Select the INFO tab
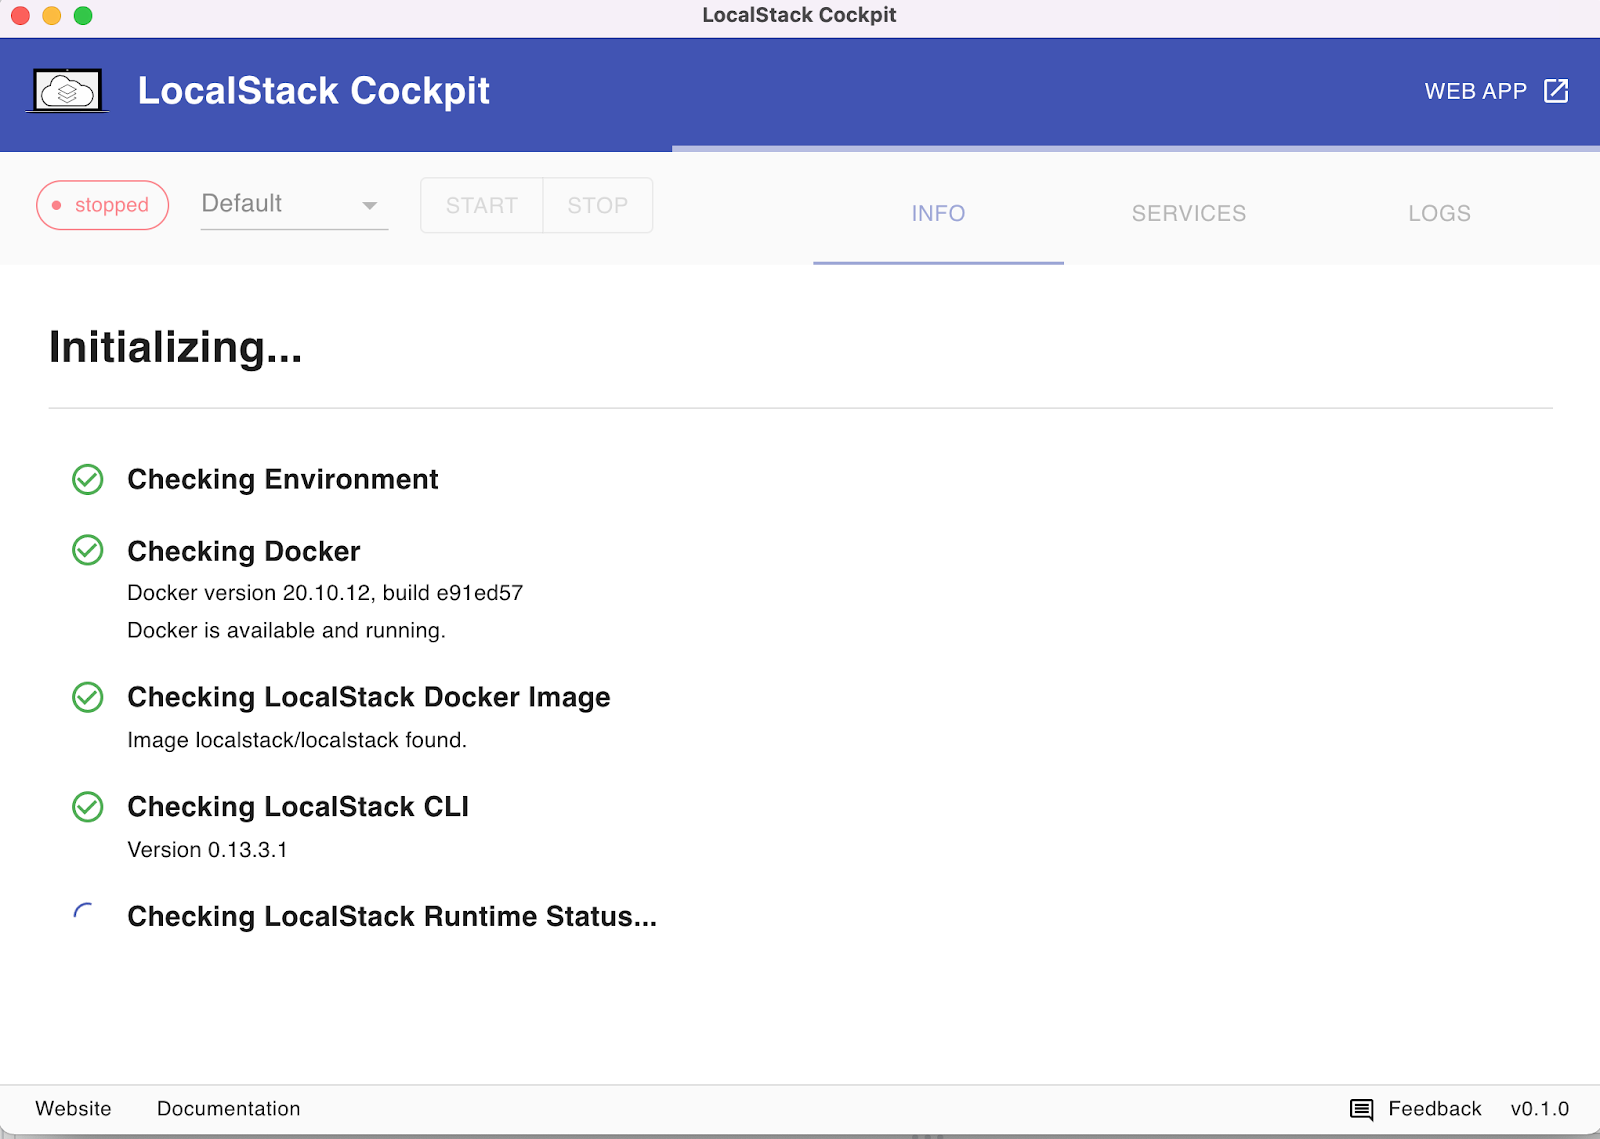Image resolution: width=1600 pixels, height=1139 pixels. pyautogui.click(x=938, y=213)
